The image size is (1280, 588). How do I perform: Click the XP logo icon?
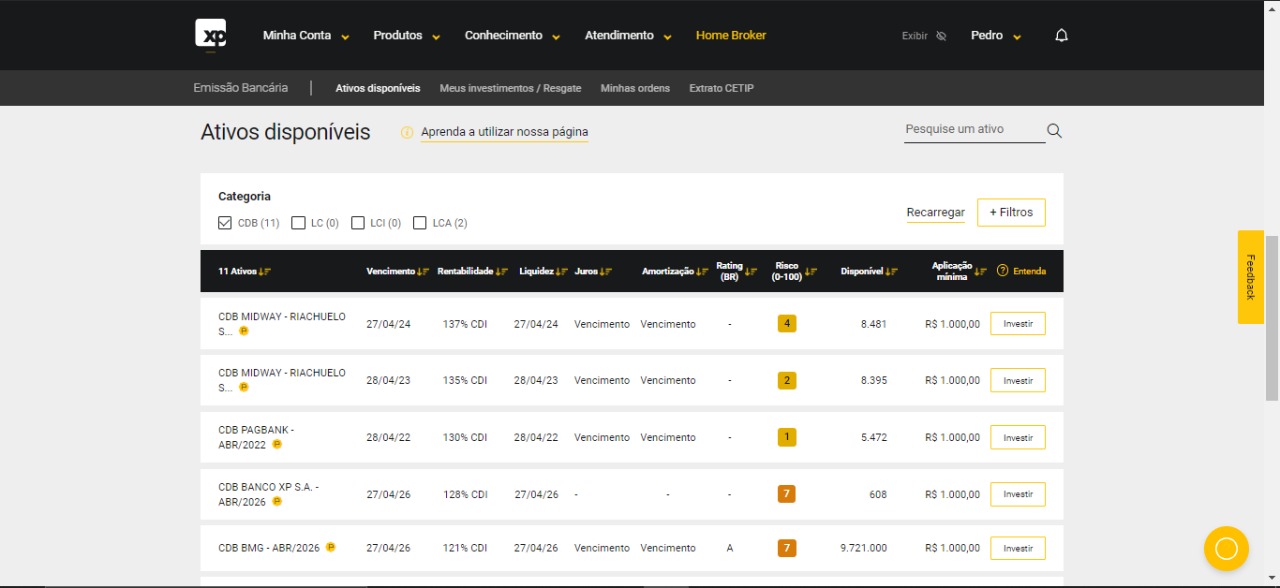[210, 34]
